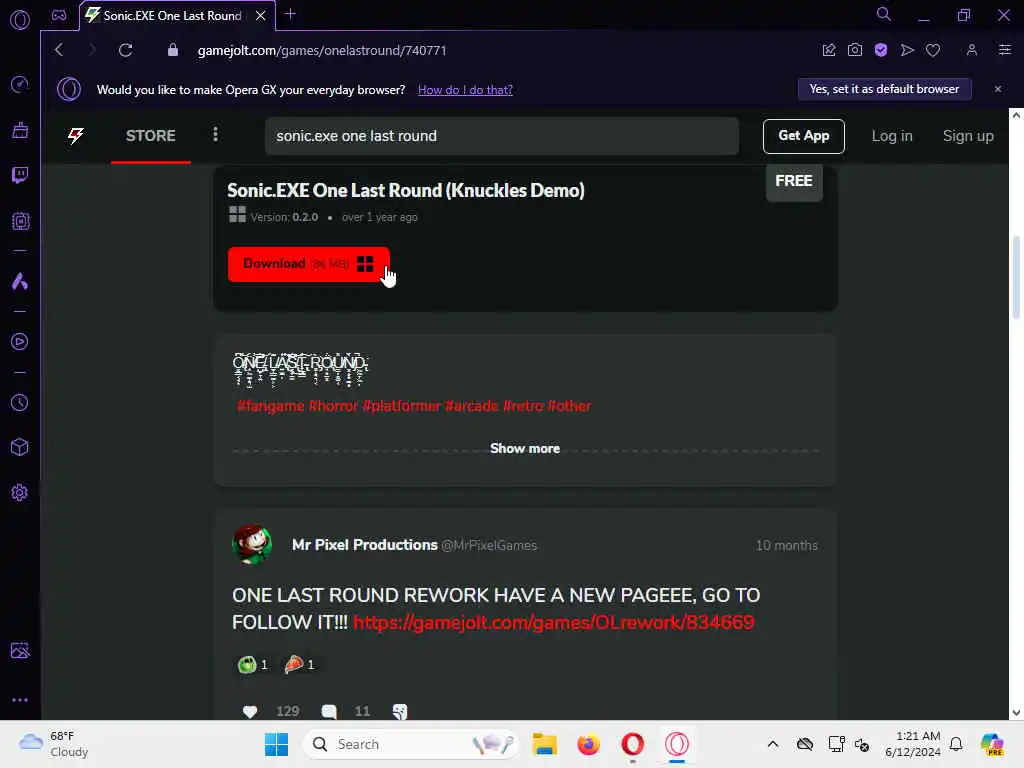Open comments on the post
The width and height of the screenshot is (1024, 768).
pos(329,711)
